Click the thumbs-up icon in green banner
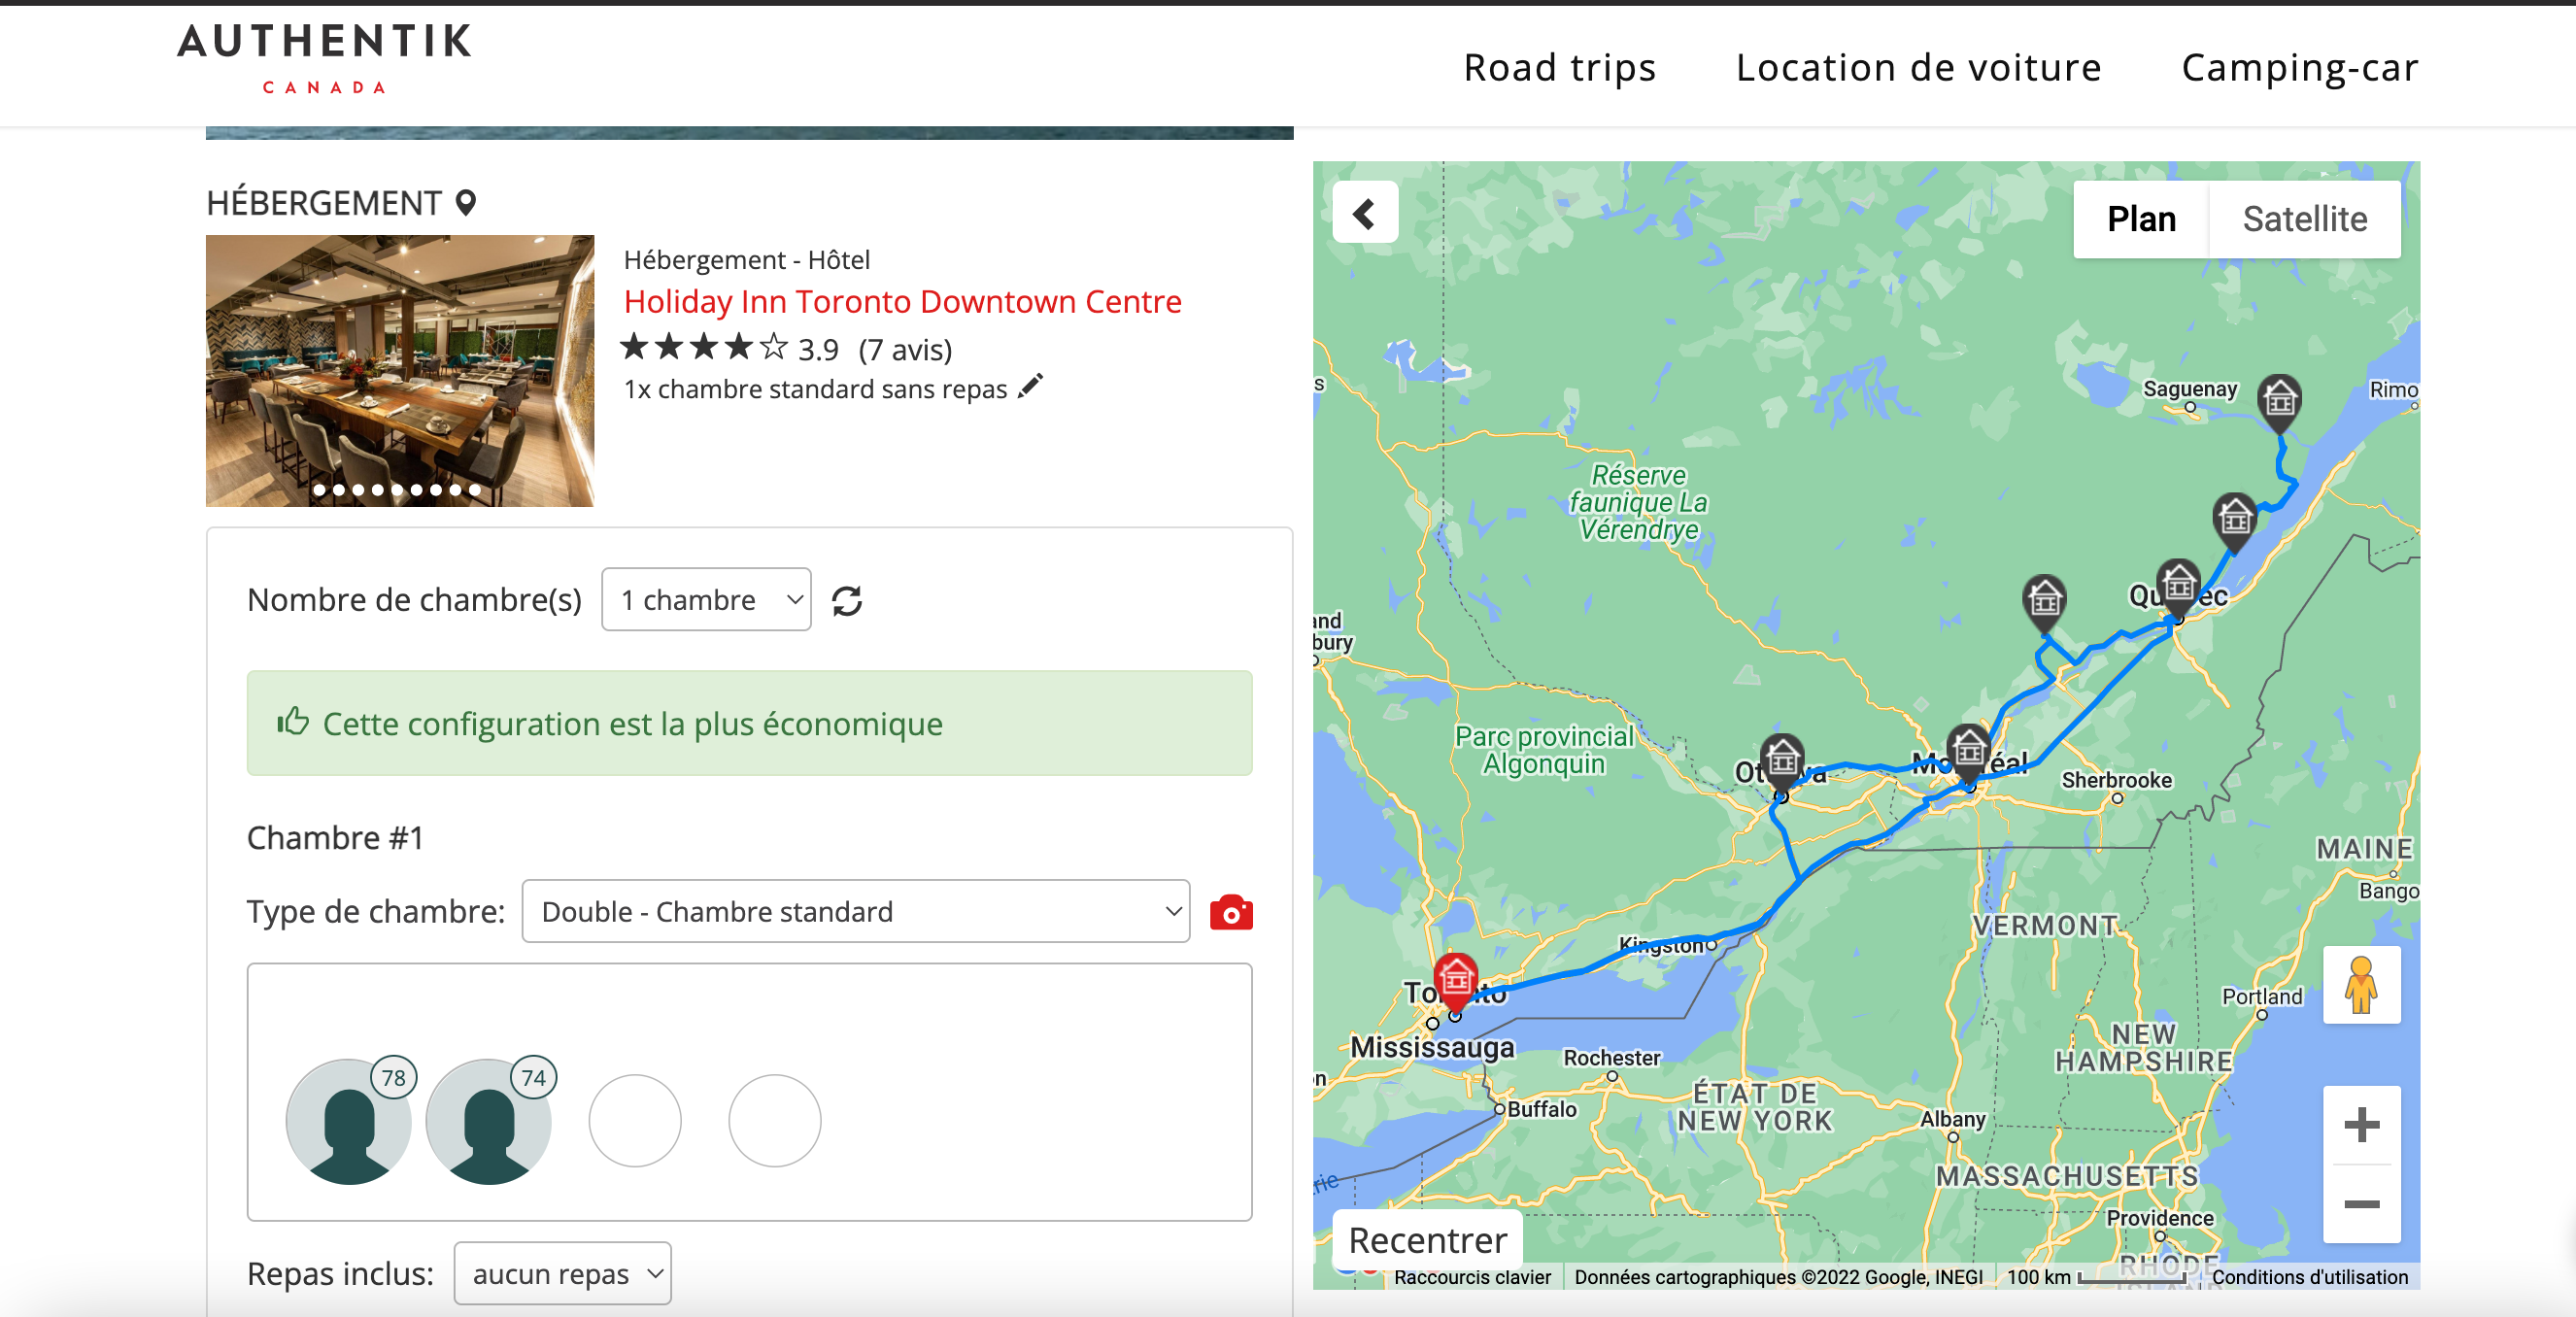This screenshot has width=2576, height=1317. coord(292,721)
